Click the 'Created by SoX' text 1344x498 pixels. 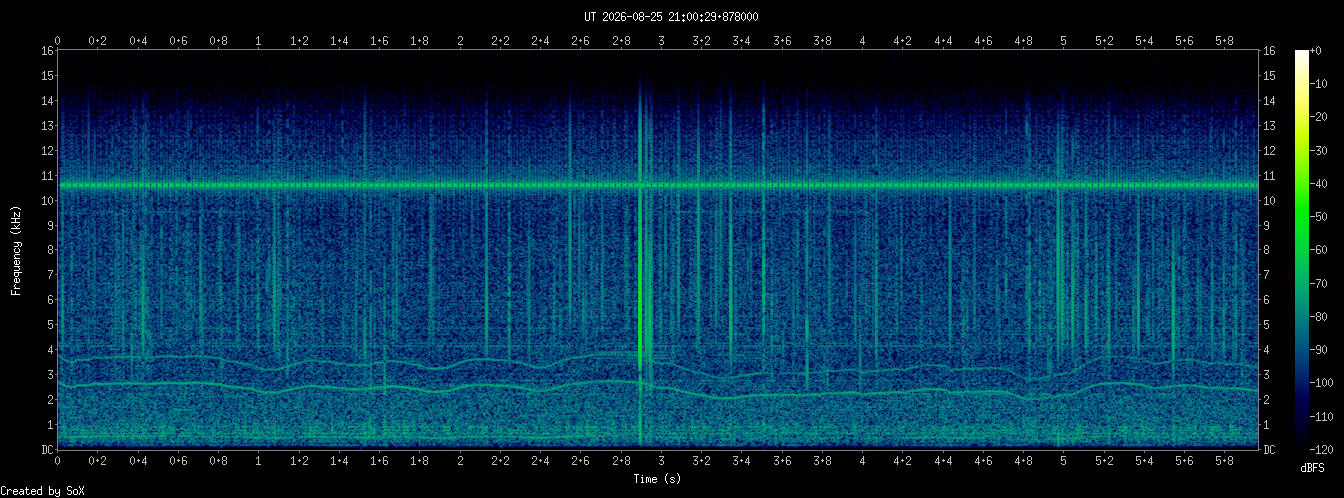tap(36, 490)
